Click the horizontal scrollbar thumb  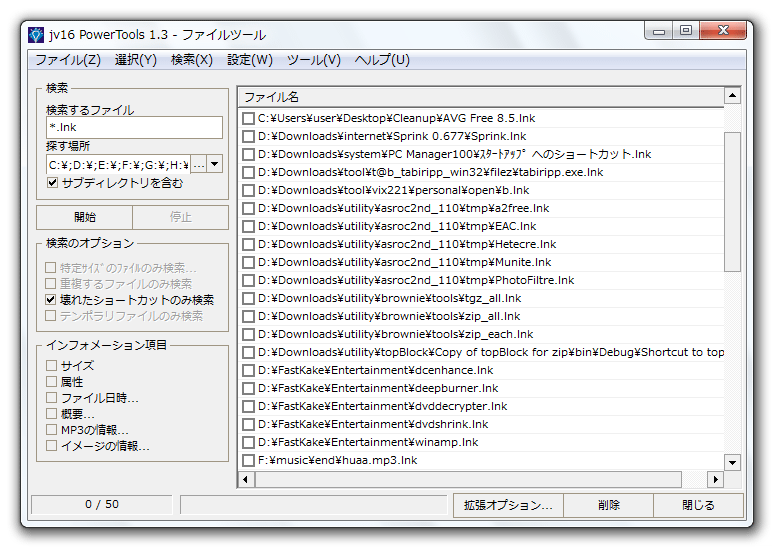click(x=468, y=480)
